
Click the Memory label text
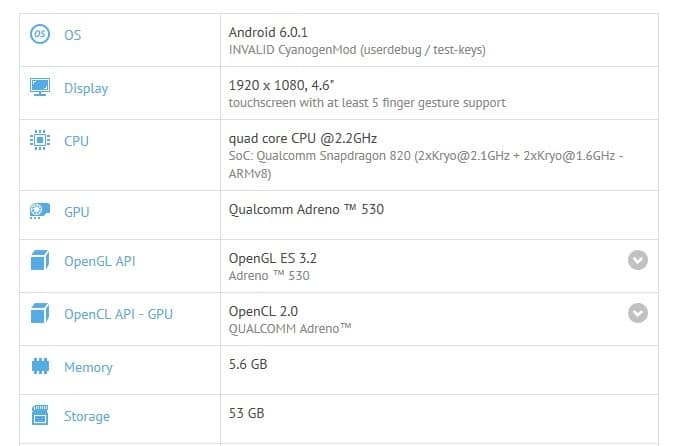coord(88,367)
